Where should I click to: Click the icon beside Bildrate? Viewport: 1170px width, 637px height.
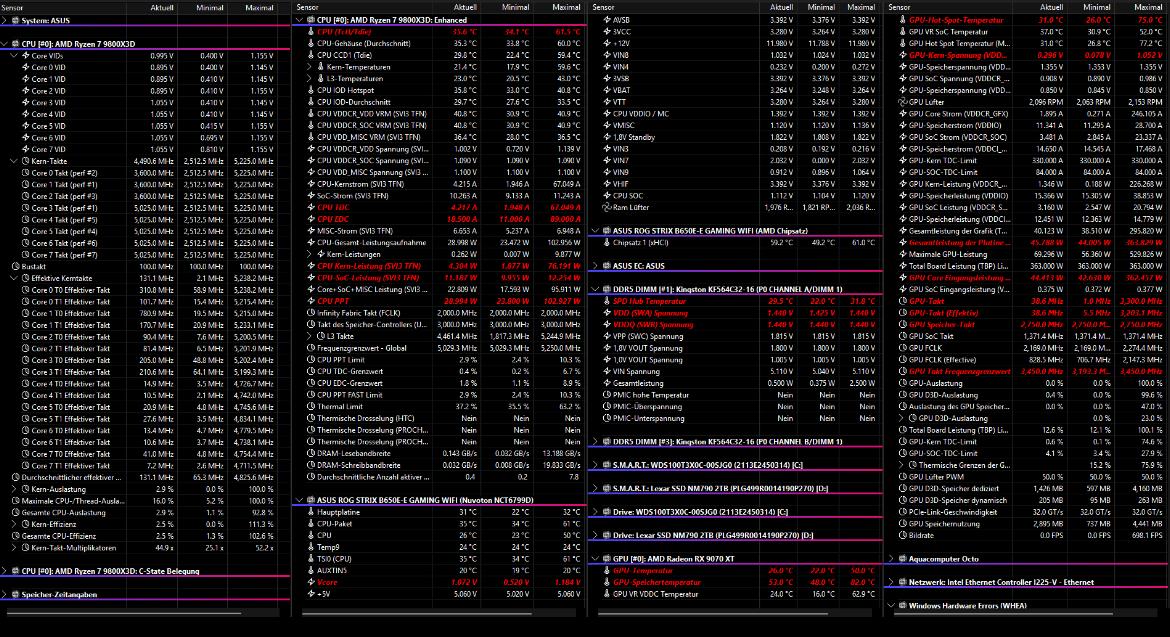coord(903,536)
